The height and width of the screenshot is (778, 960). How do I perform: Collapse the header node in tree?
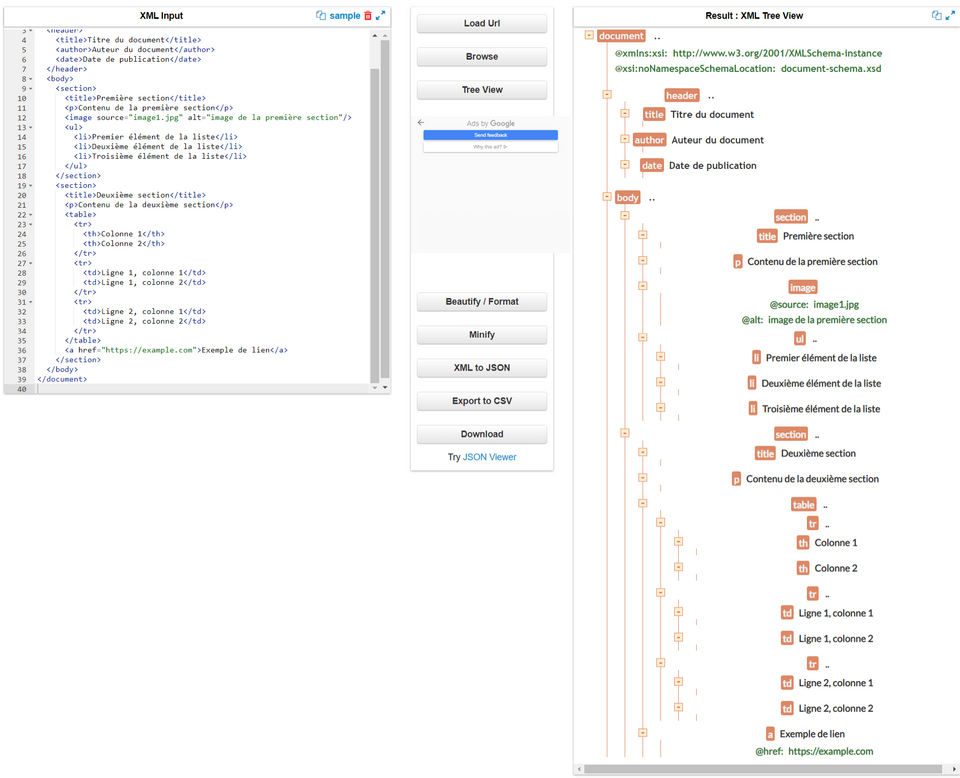[x=607, y=94]
